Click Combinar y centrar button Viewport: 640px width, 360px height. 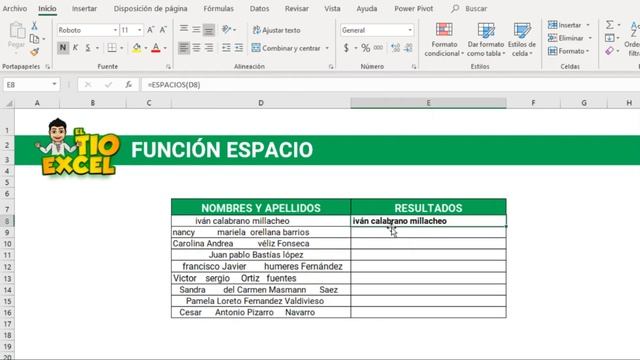click(286, 48)
